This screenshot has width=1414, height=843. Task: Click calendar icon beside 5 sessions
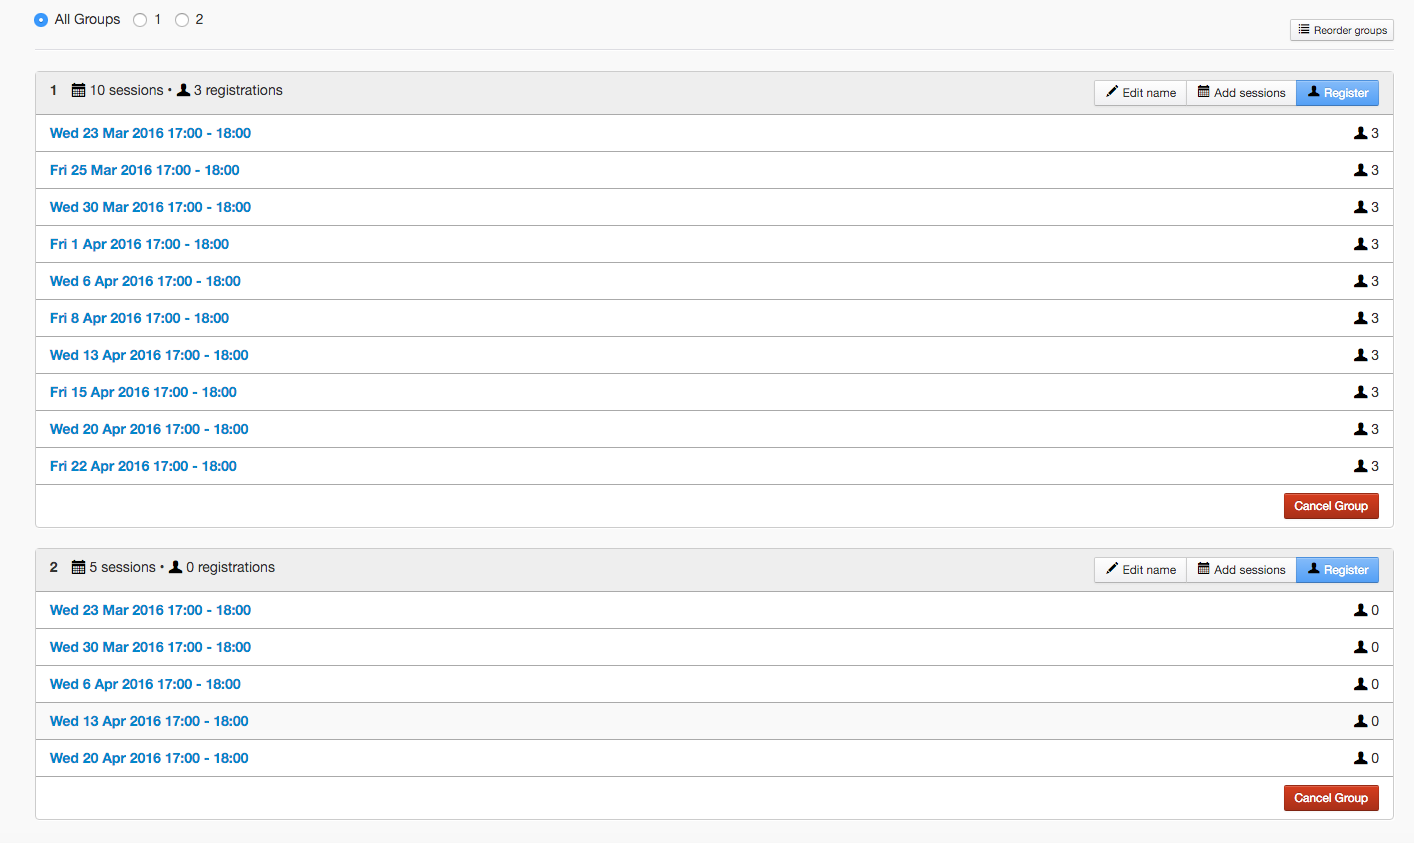tap(78, 568)
